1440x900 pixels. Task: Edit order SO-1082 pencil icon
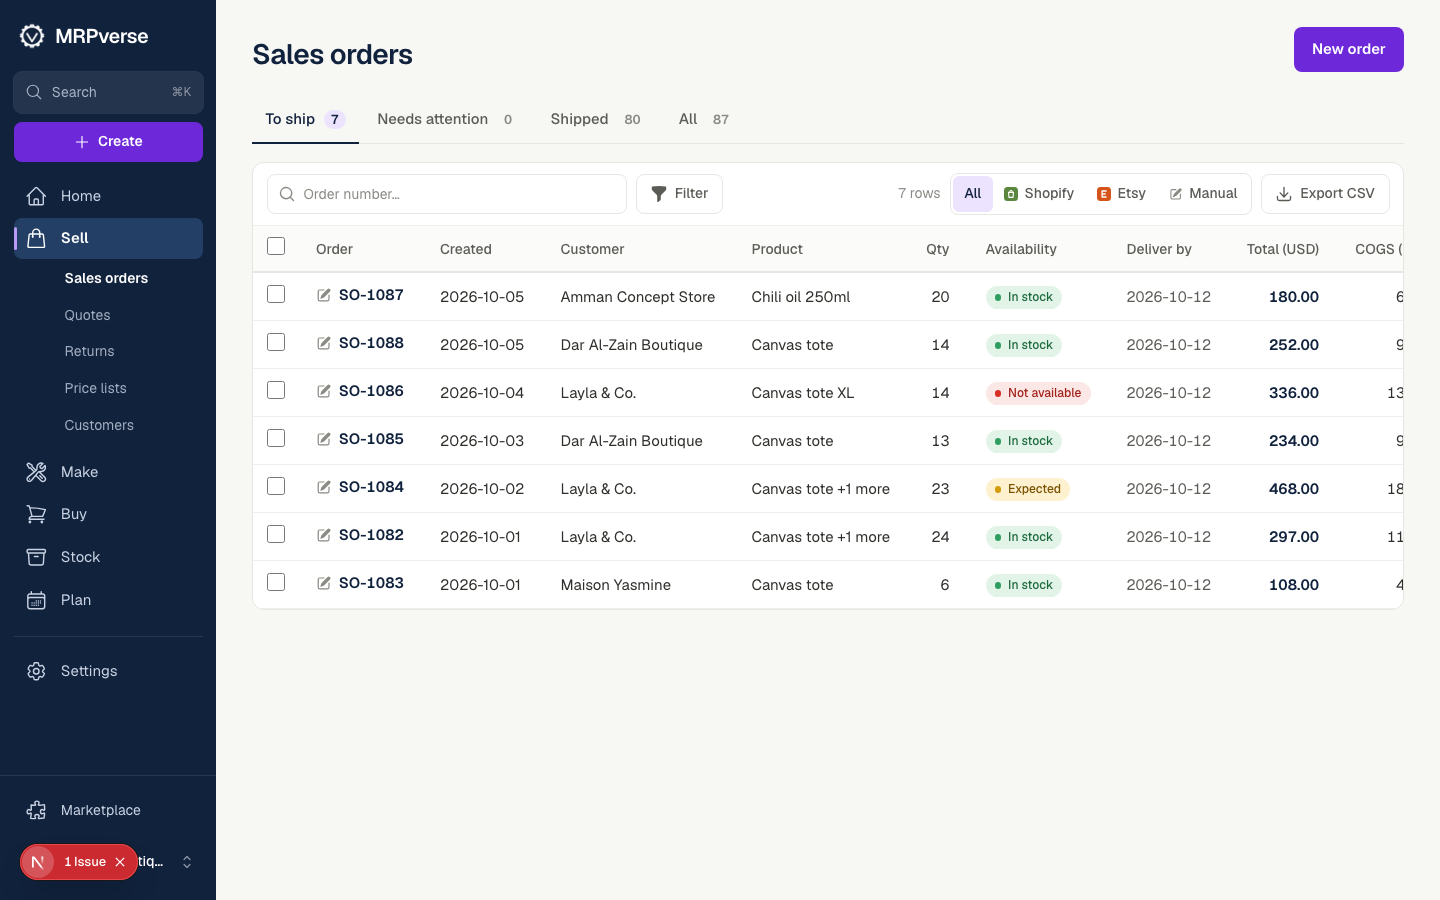pos(324,535)
